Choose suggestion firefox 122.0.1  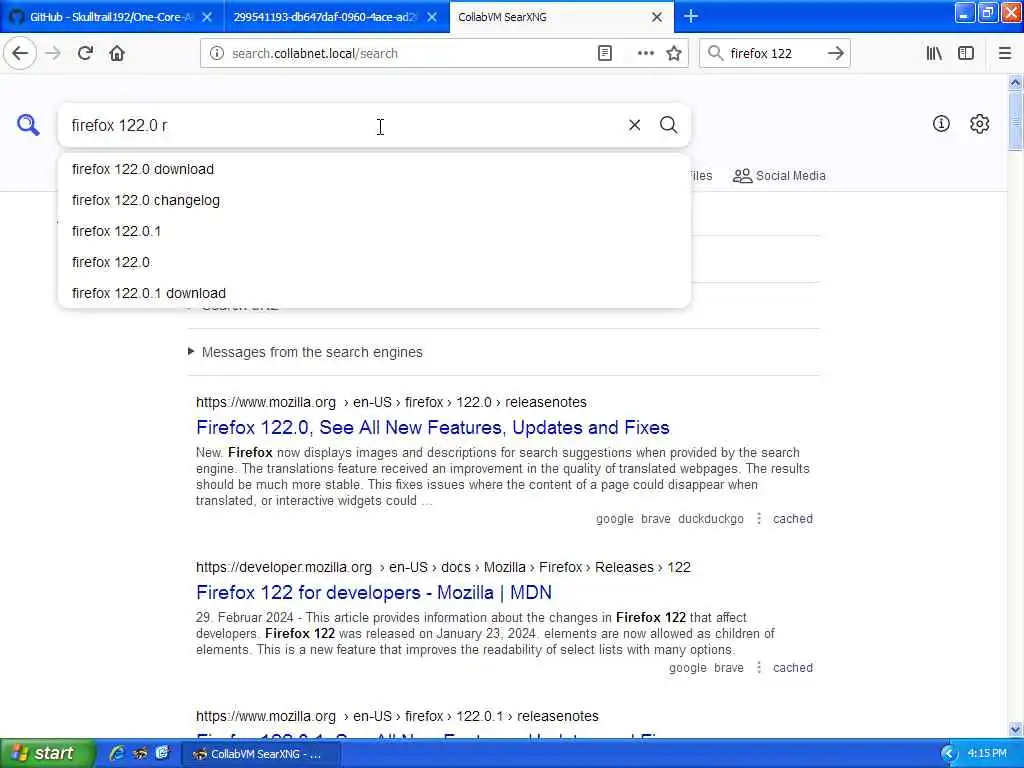tap(374, 231)
